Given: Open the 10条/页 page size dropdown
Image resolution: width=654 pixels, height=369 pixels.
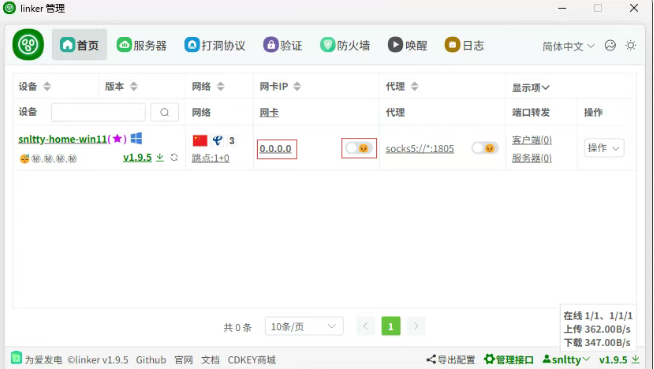Looking at the screenshot, I should click(304, 326).
